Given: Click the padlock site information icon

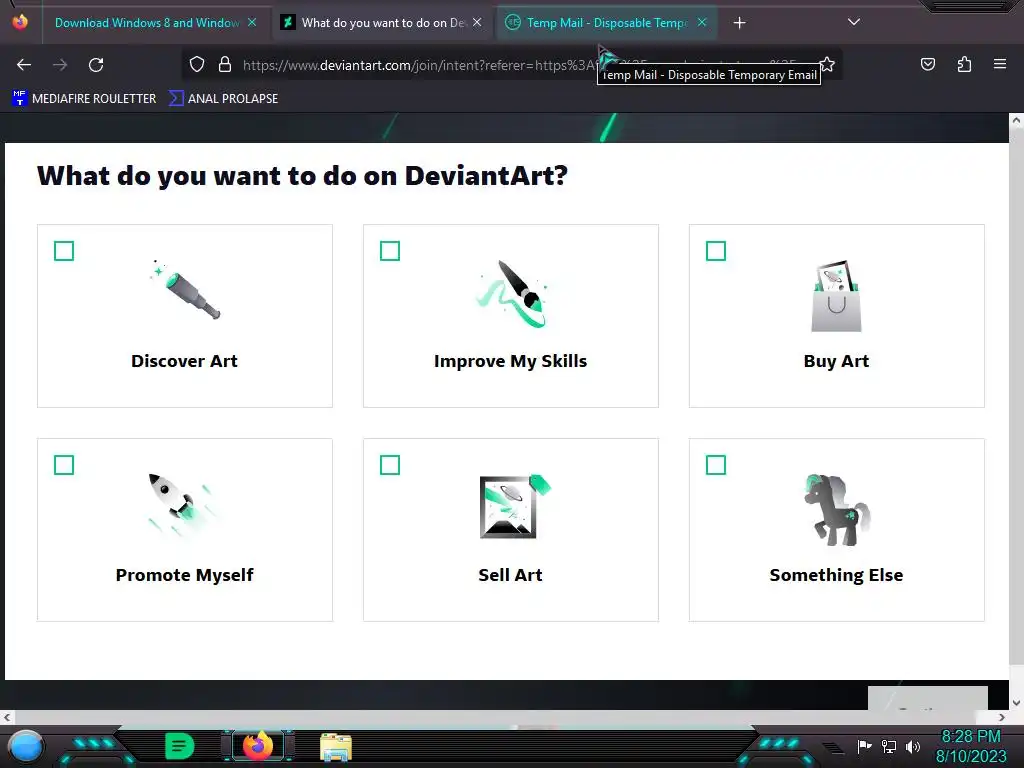Looking at the screenshot, I should tap(225, 65).
